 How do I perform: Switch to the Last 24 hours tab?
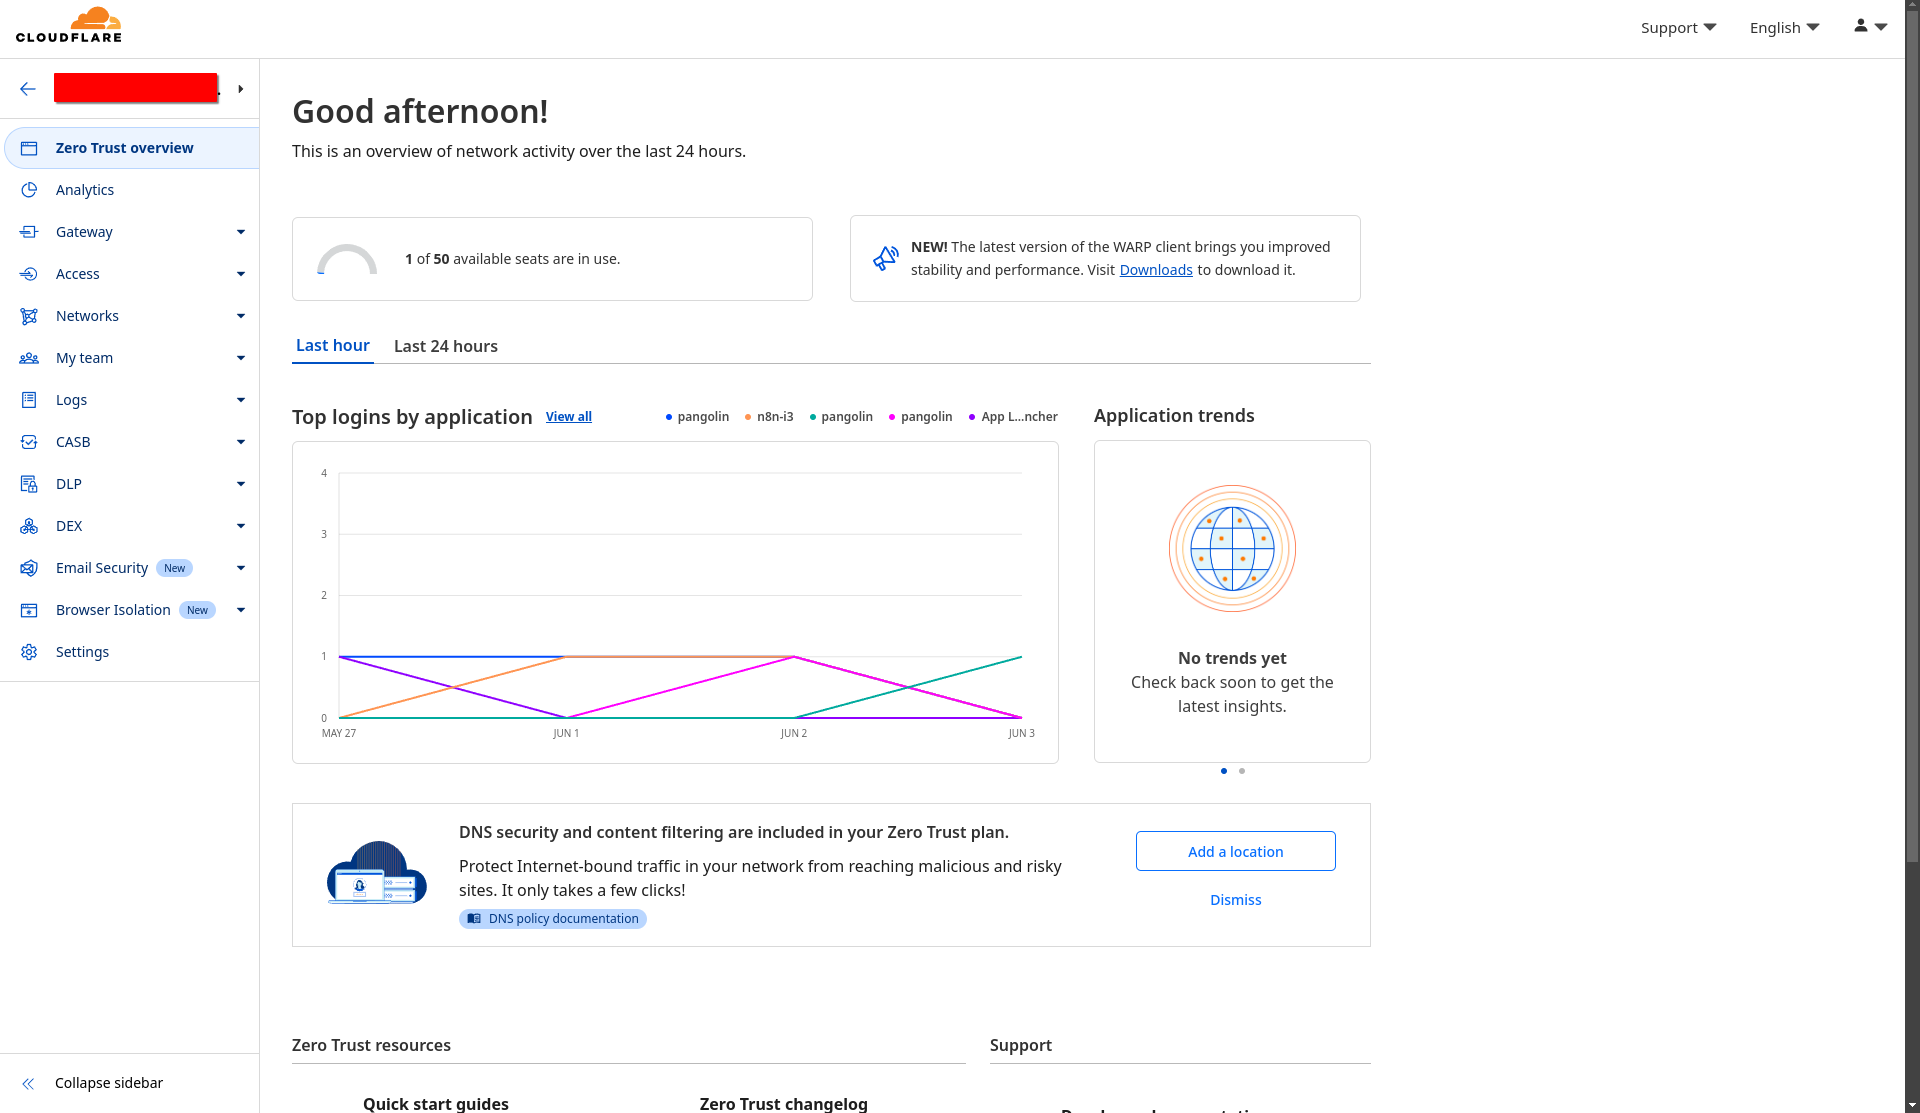point(445,346)
